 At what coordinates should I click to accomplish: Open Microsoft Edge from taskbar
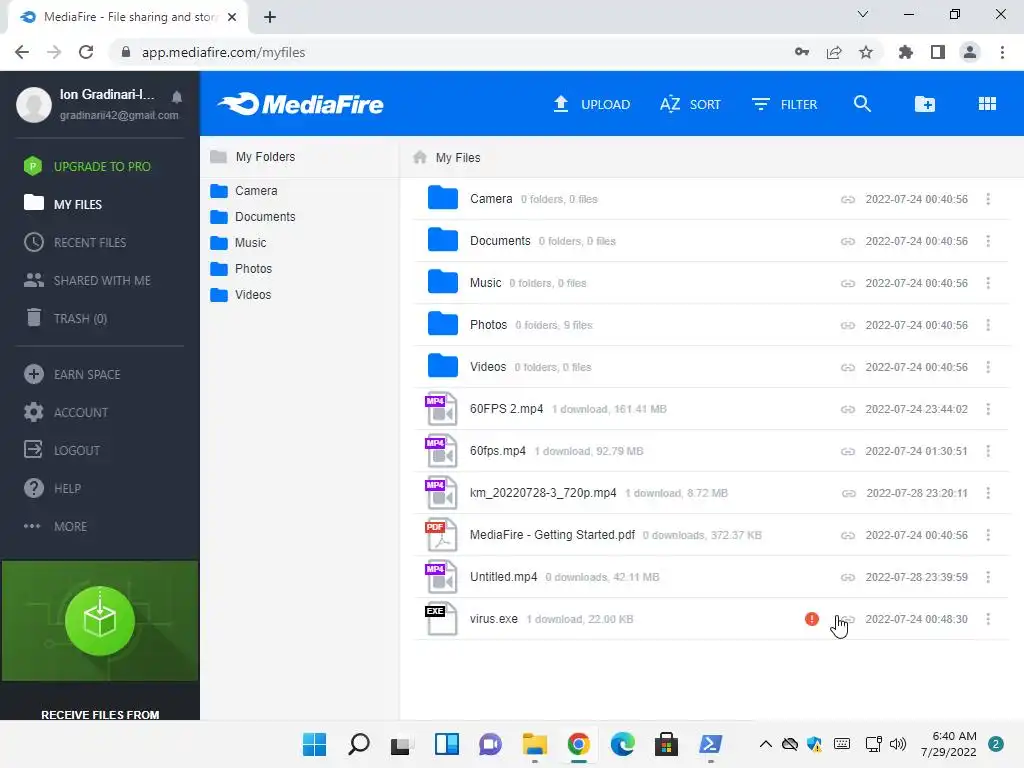coord(622,744)
